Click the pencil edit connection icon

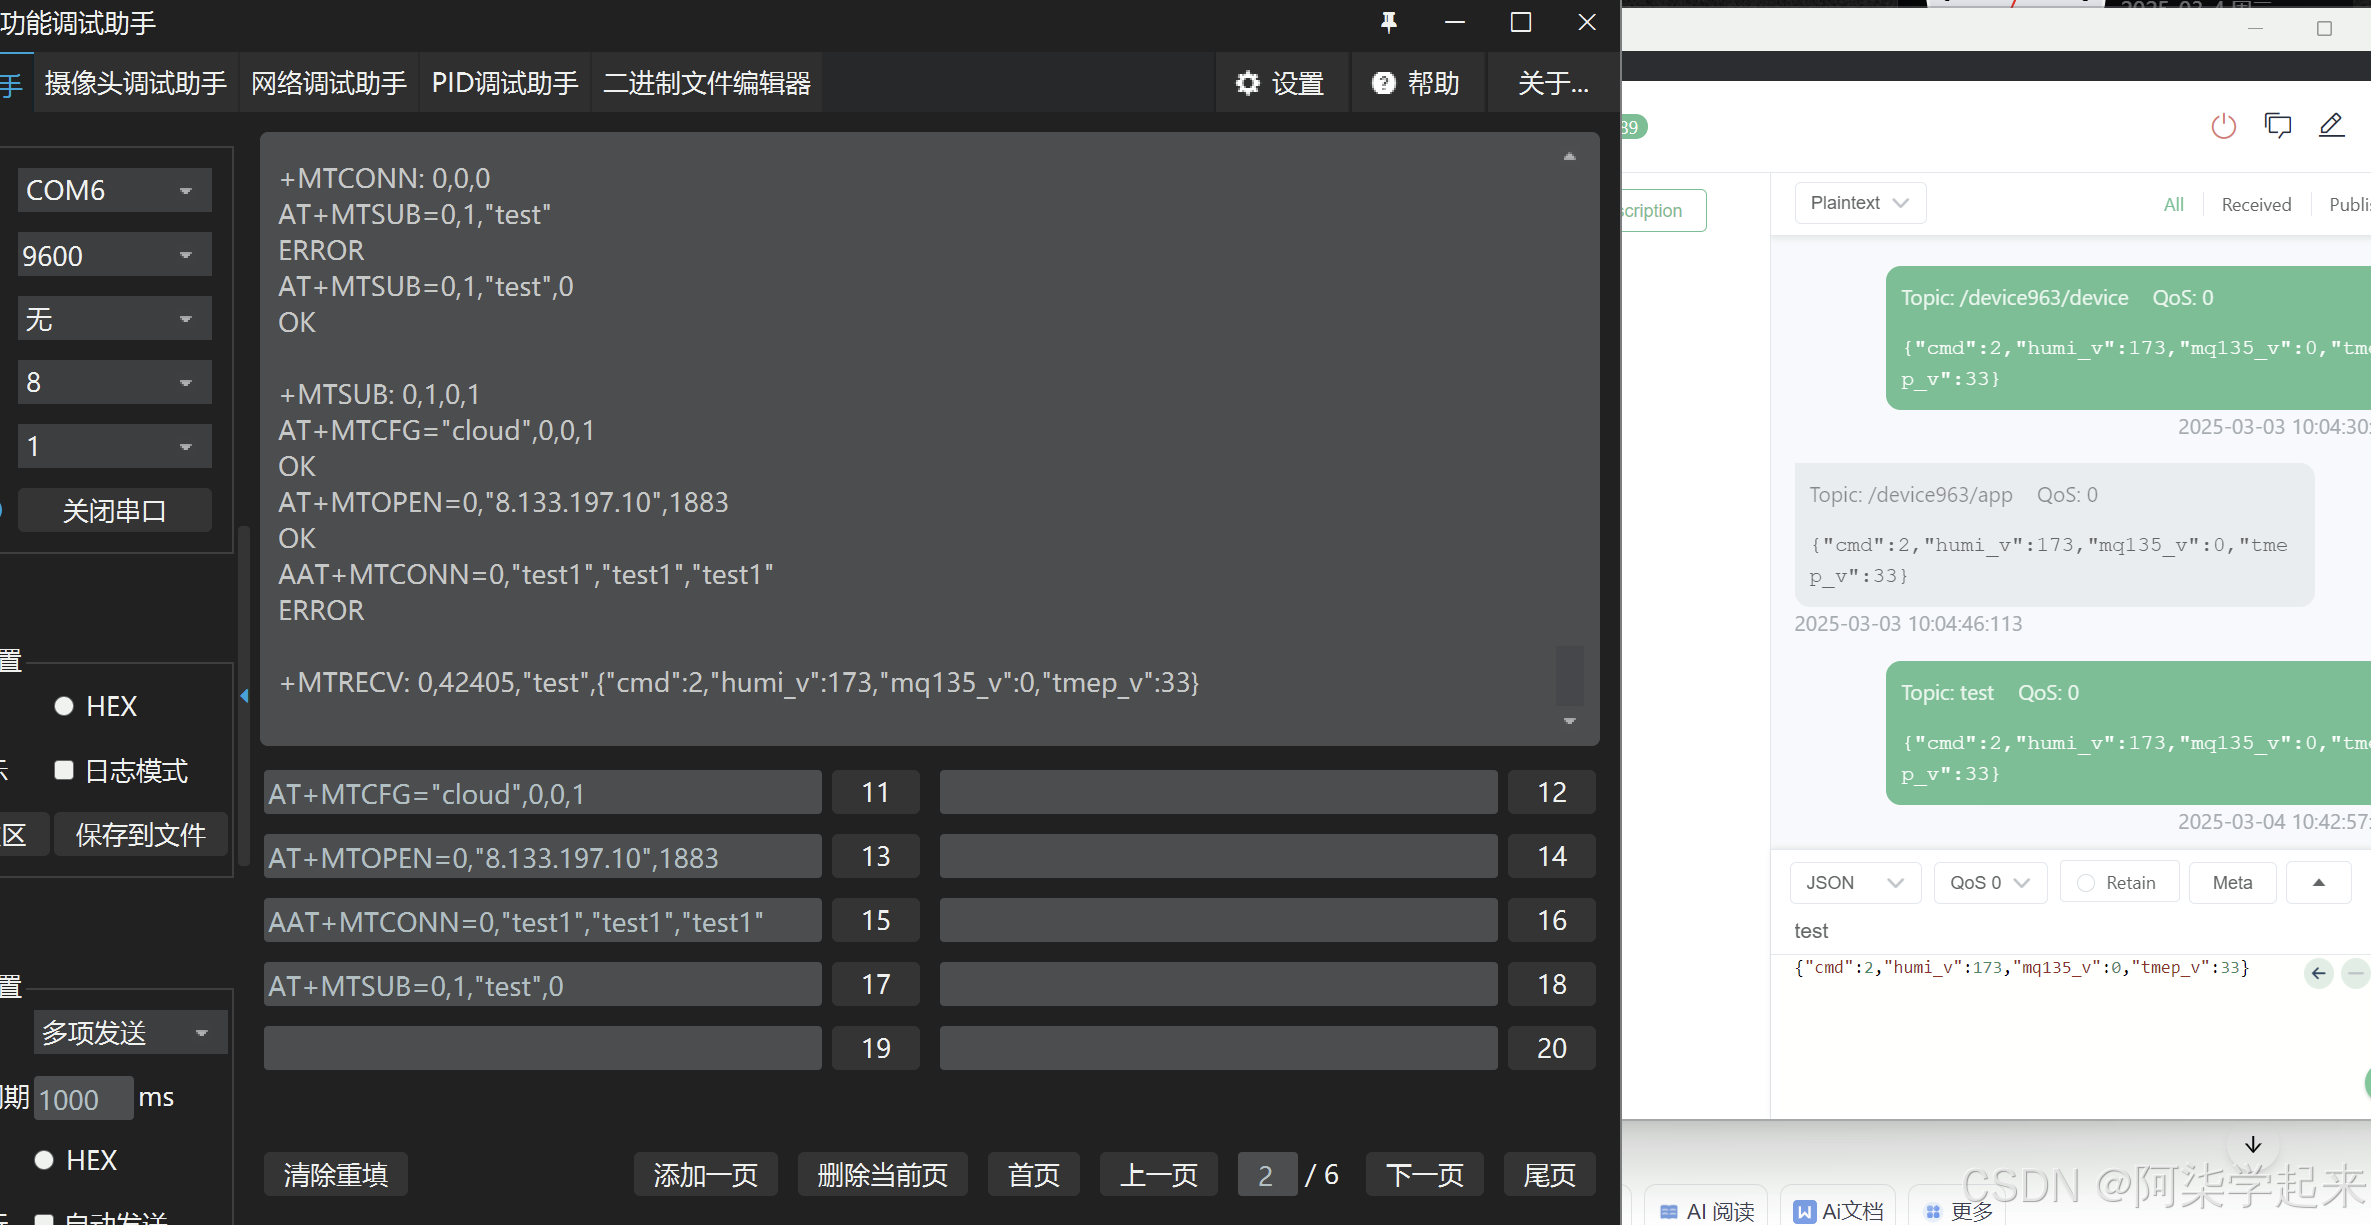click(2331, 126)
